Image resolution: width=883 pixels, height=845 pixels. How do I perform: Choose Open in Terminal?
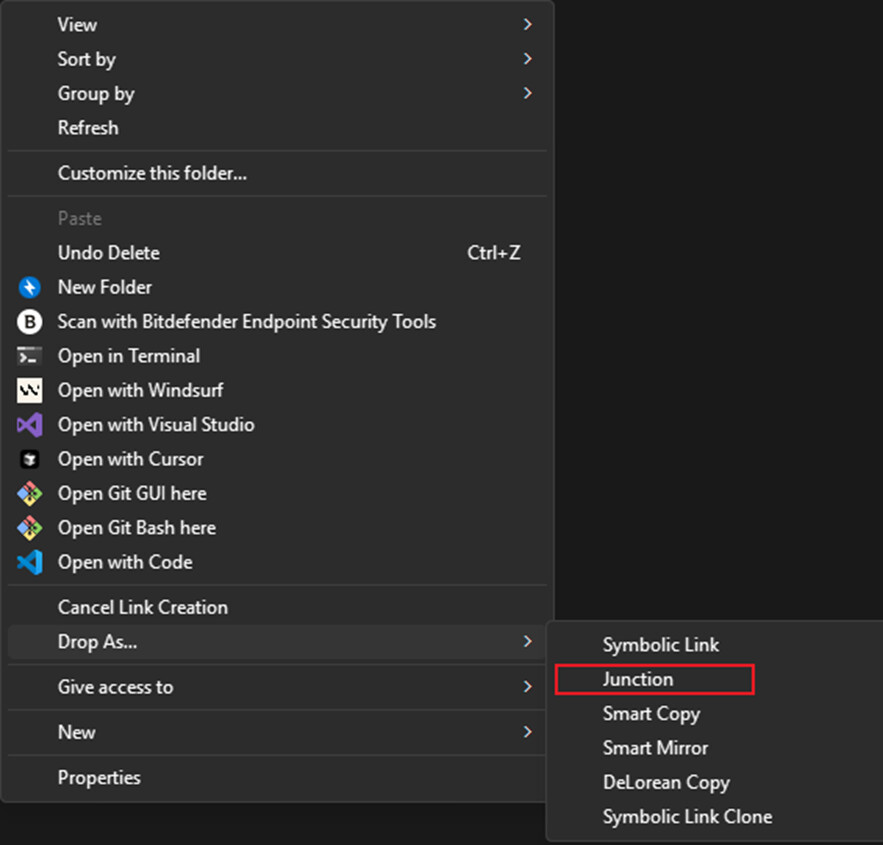tap(277, 356)
